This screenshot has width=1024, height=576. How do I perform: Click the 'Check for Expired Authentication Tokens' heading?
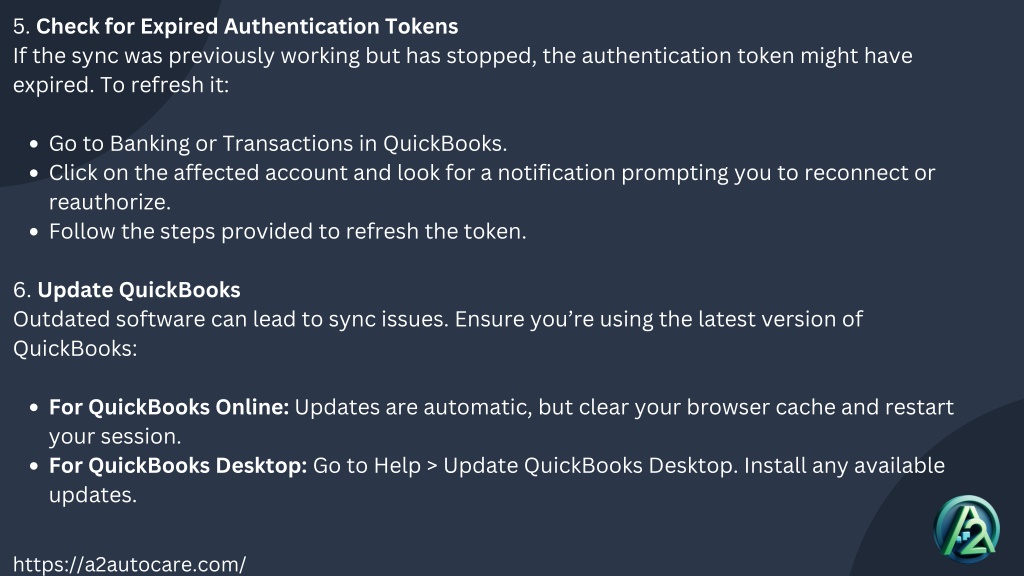(x=247, y=26)
